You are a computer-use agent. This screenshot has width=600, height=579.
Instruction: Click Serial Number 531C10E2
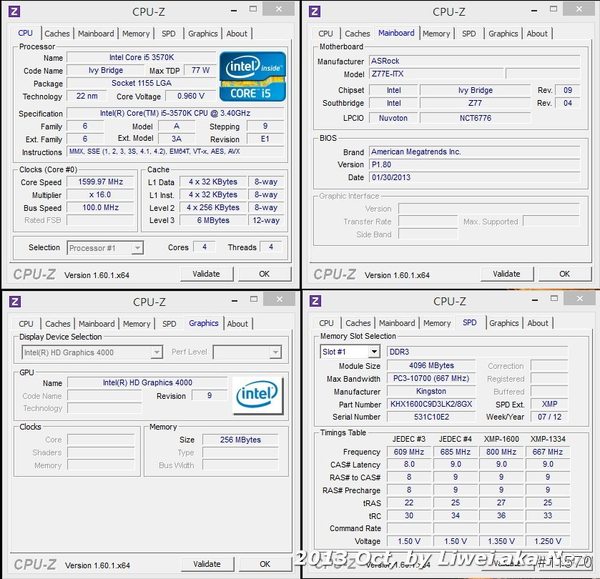click(431, 417)
